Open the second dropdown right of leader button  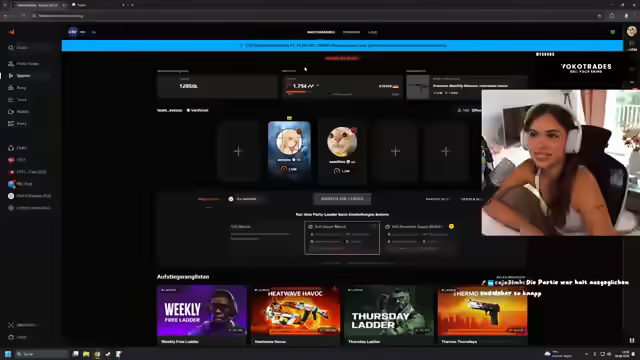coord(471,199)
